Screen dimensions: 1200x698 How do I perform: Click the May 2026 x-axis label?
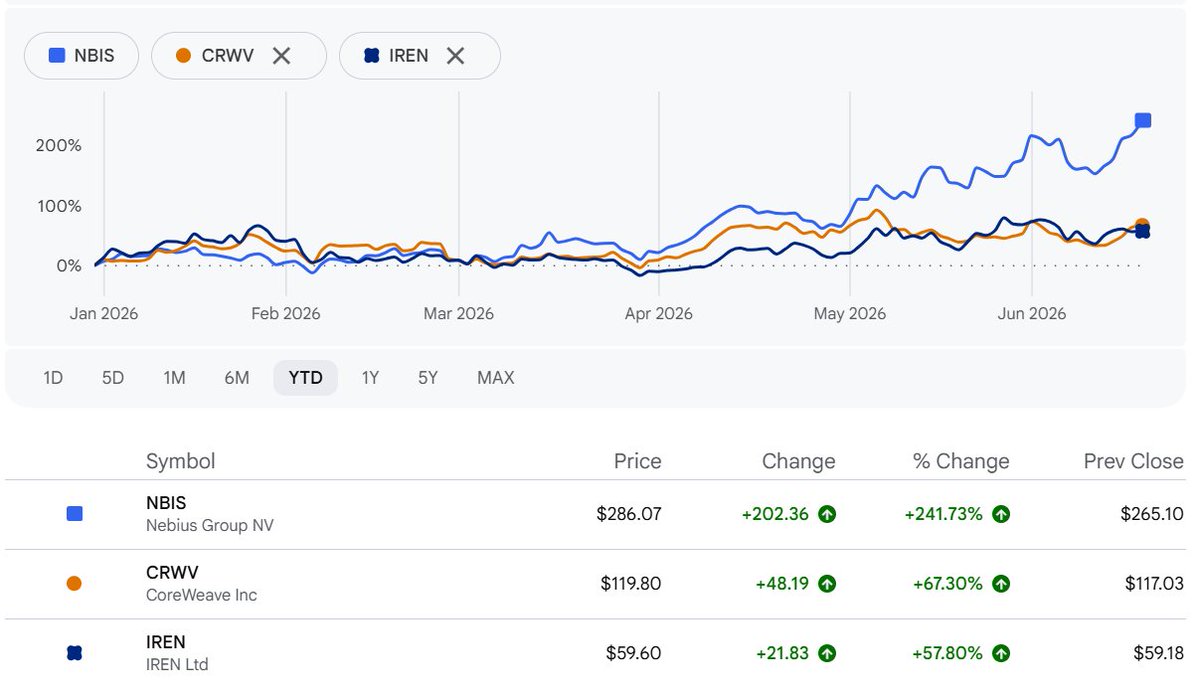pyautogui.click(x=850, y=314)
